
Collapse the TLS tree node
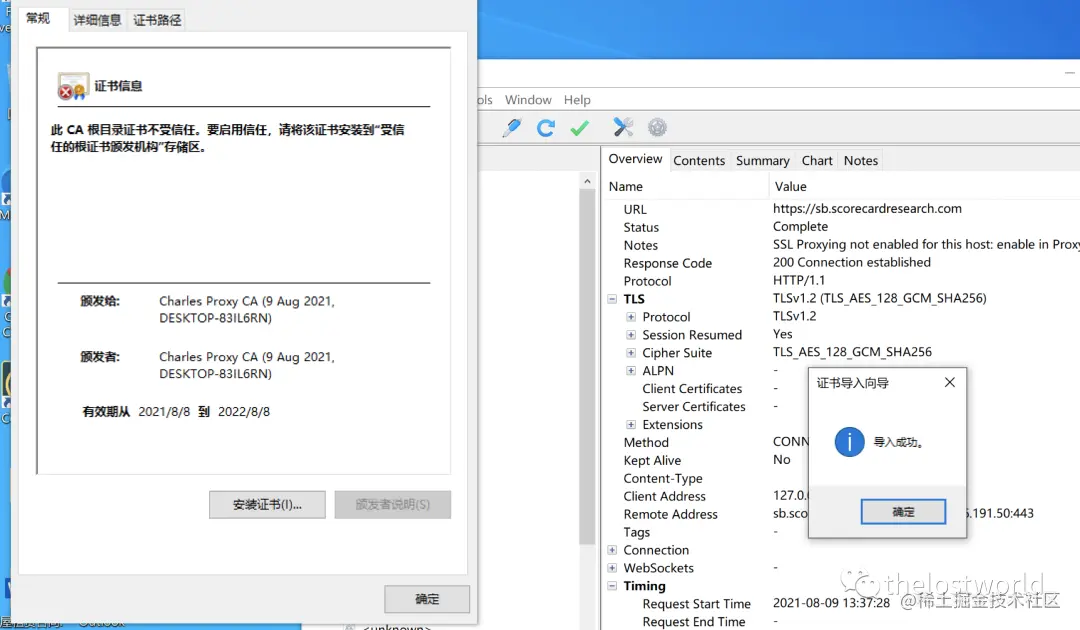pyautogui.click(x=612, y=299)
